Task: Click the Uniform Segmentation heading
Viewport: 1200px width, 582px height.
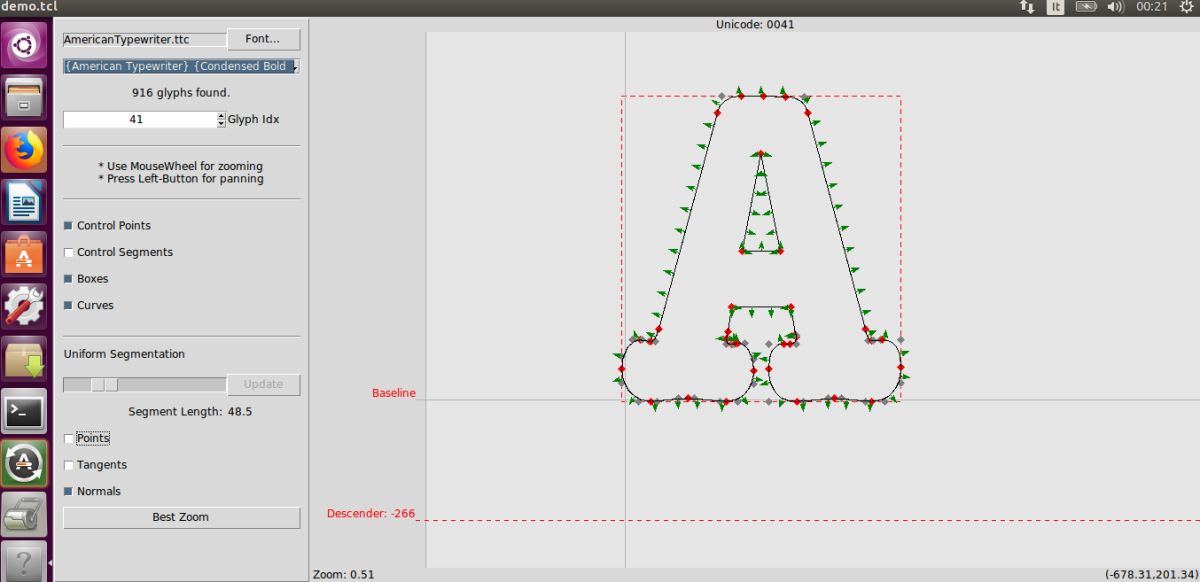Action: pos(124,354)
